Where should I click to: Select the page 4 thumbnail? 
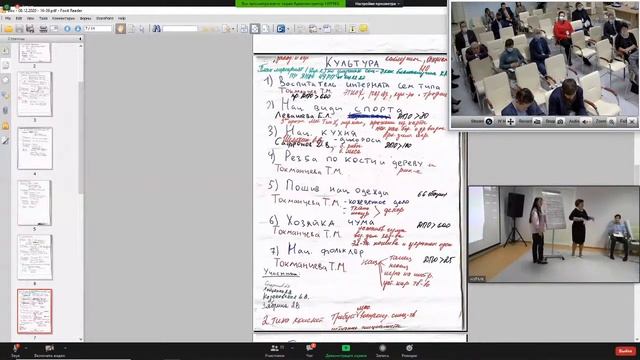pos(35,148)
